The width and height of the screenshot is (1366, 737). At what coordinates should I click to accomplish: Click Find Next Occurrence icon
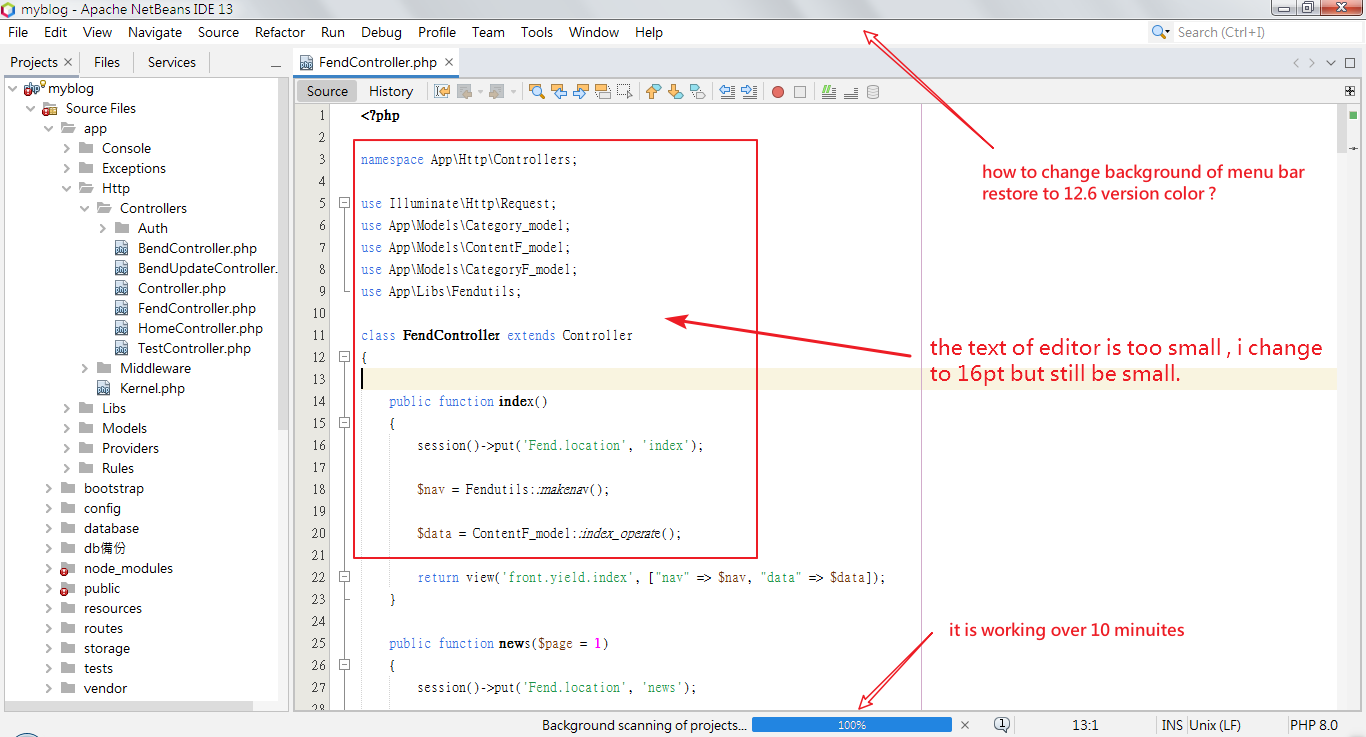tap(581, 91)
